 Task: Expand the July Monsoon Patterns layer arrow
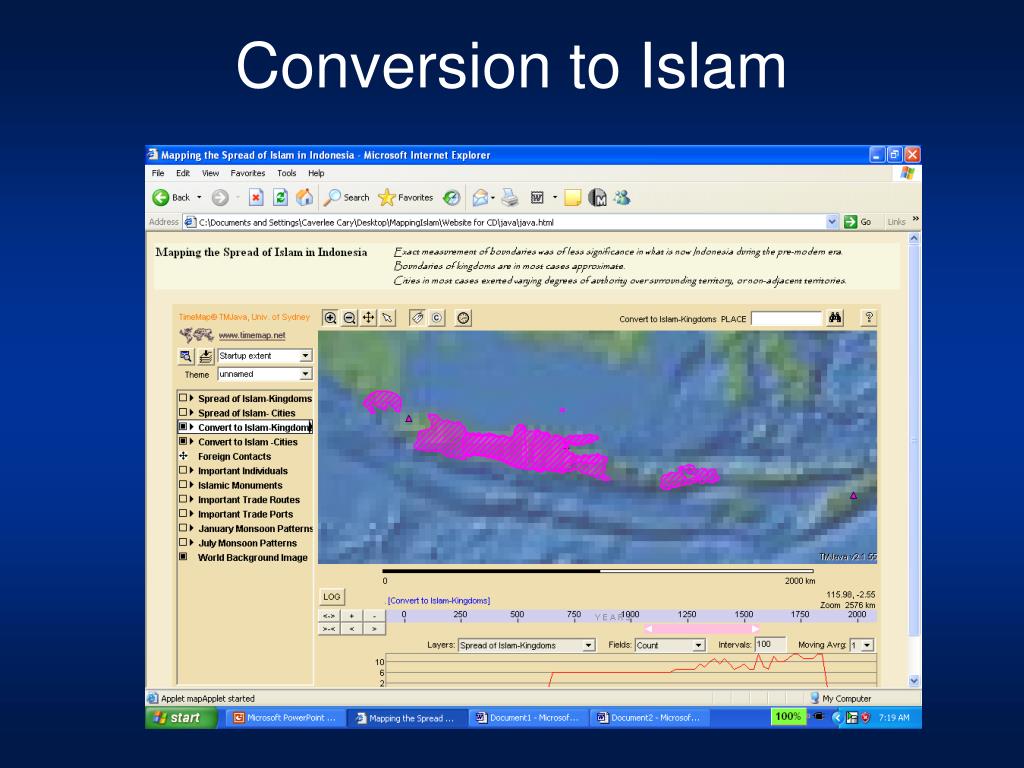(191, 543)
